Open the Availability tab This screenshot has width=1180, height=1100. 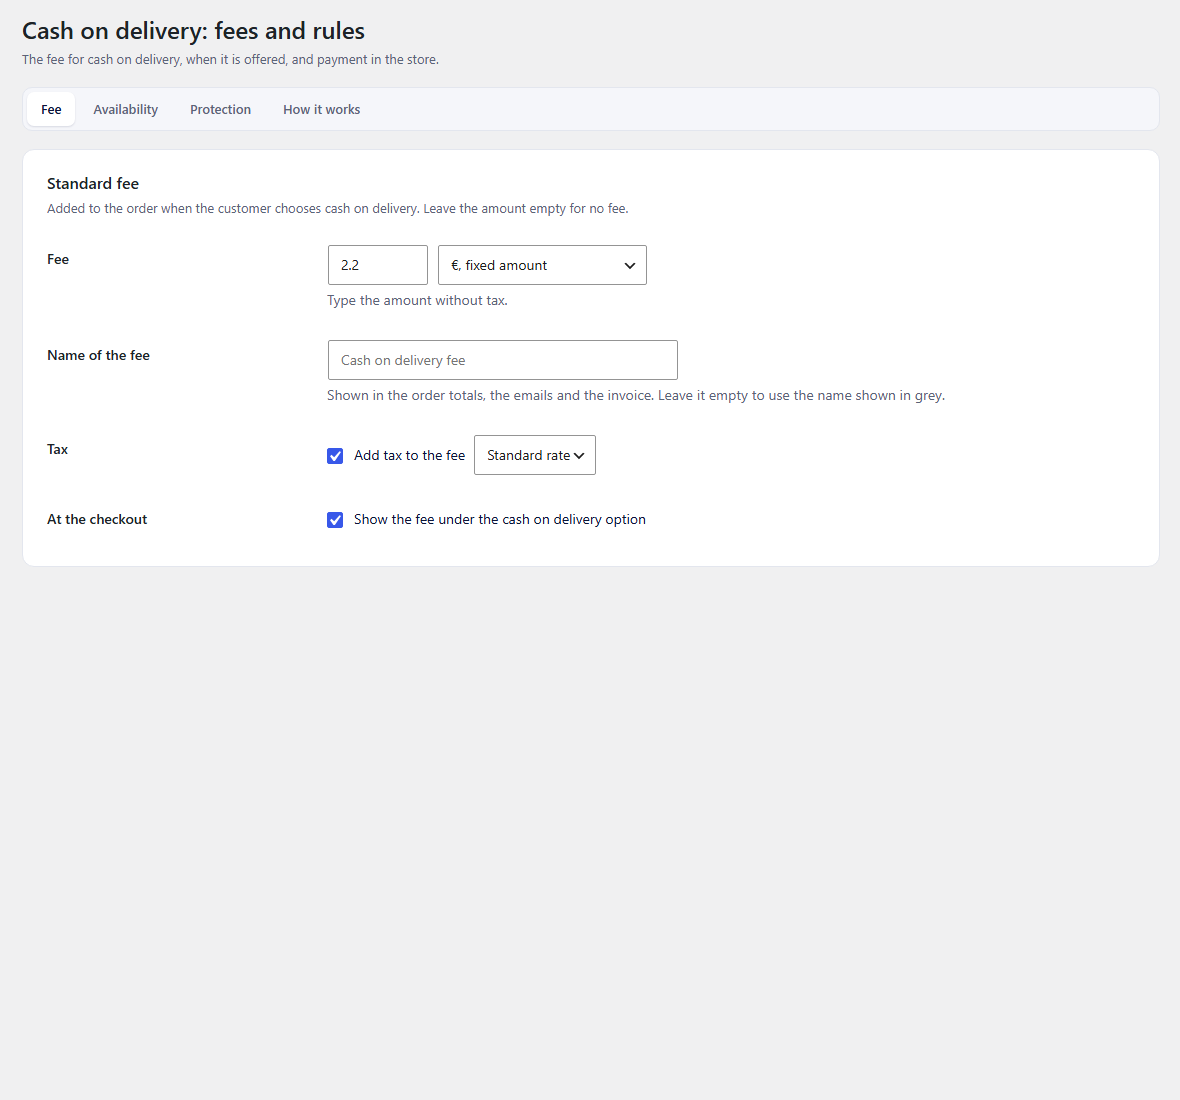(x=126, y=109)
